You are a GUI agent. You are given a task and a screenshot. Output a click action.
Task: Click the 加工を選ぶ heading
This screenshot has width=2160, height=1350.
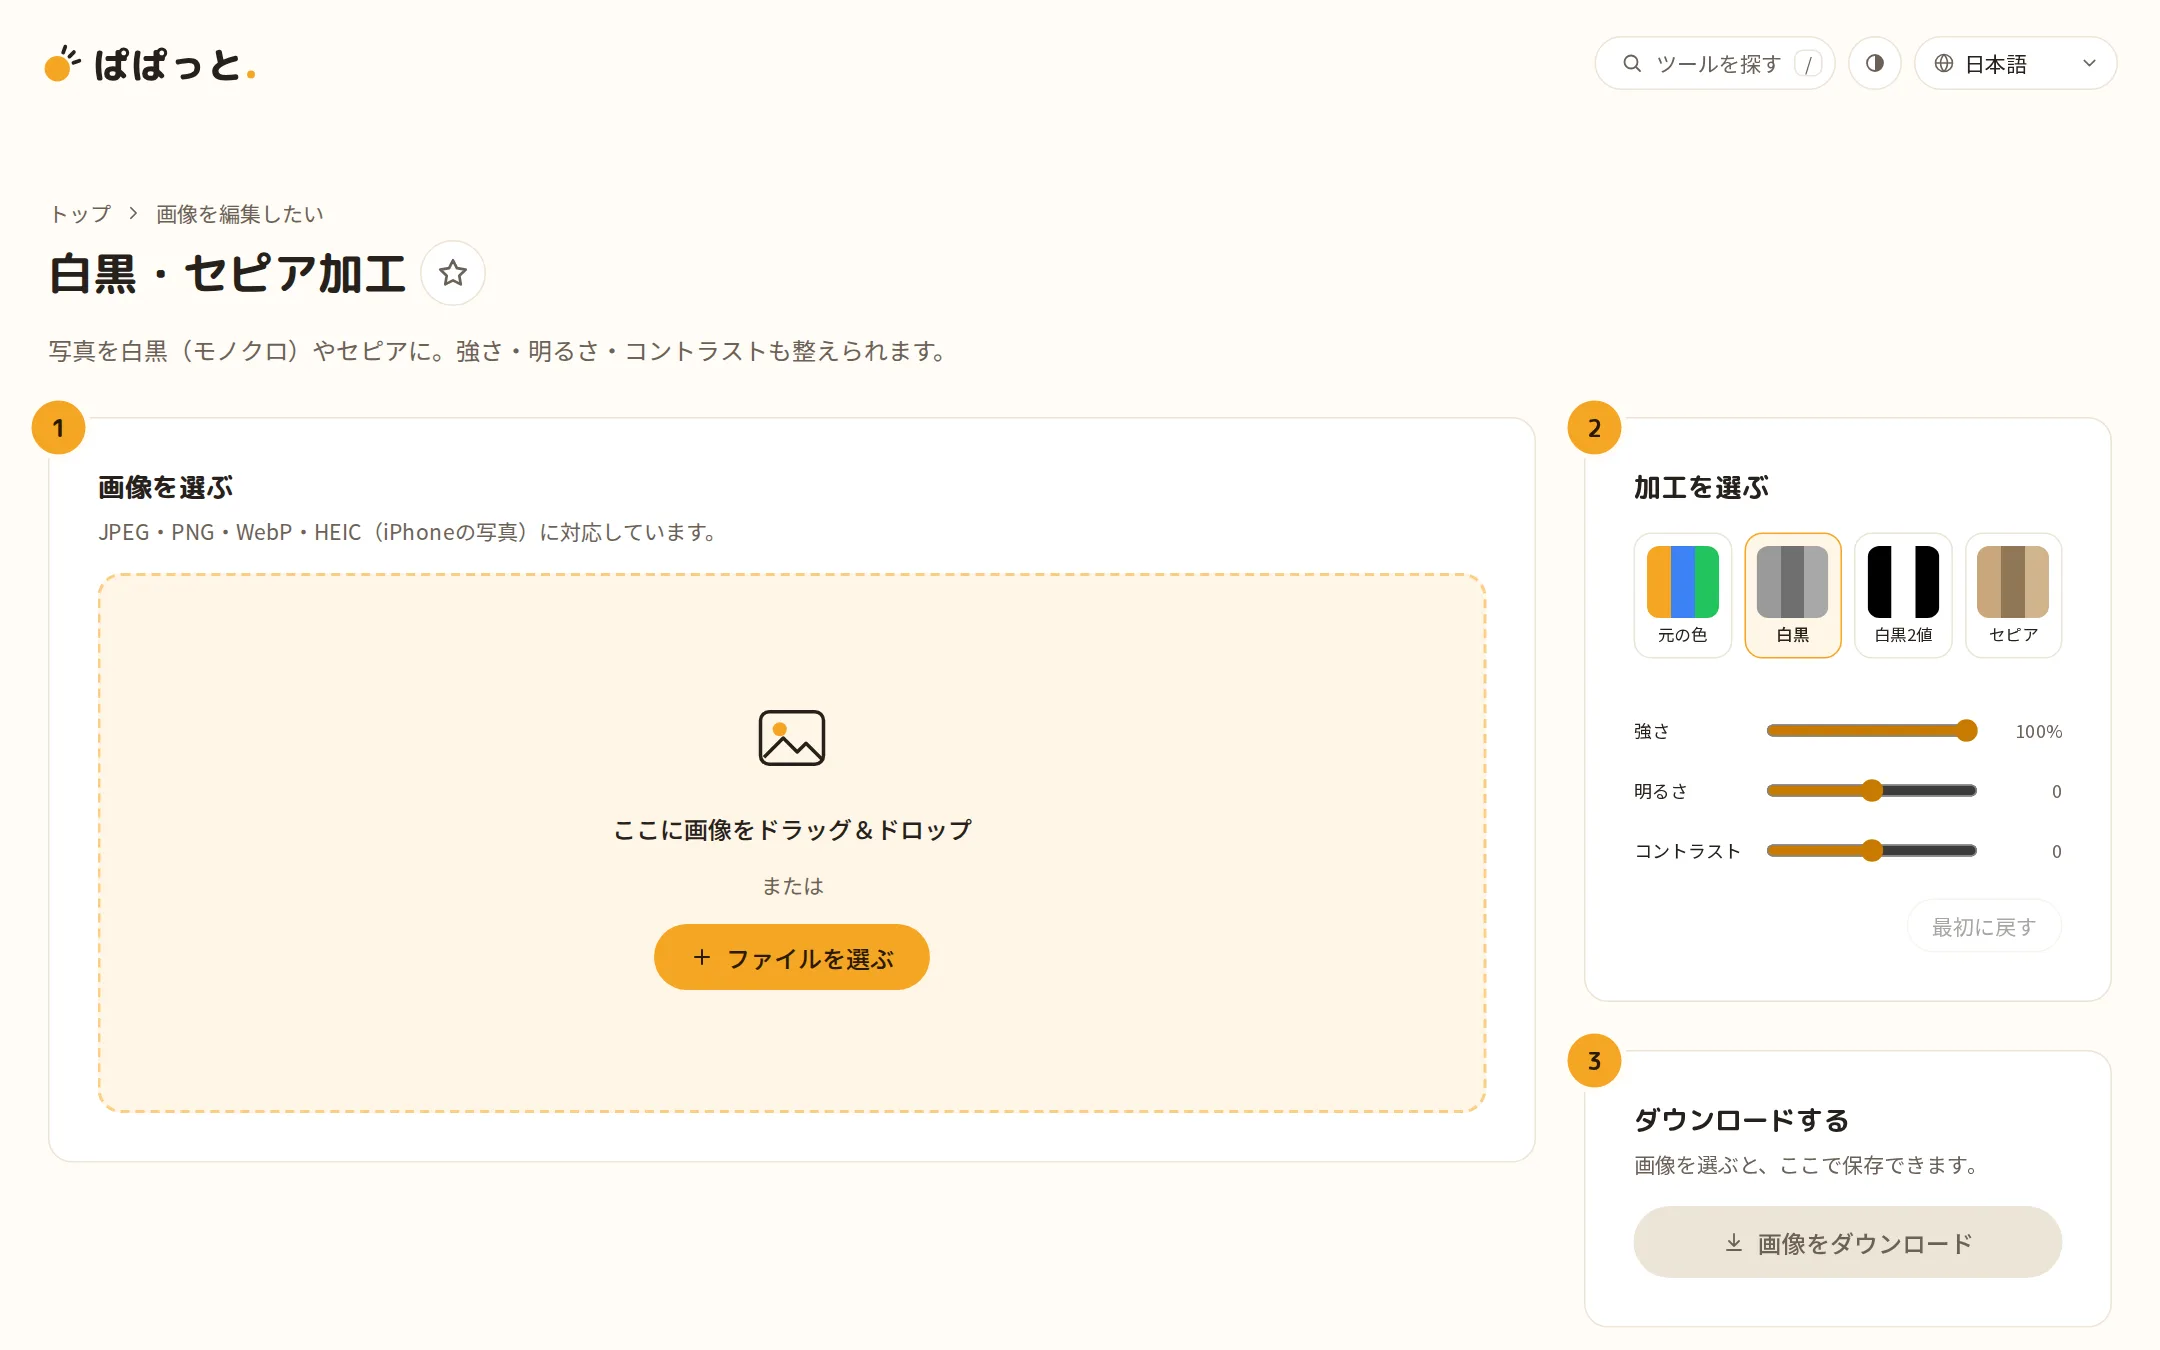(x=1701, y=487)
